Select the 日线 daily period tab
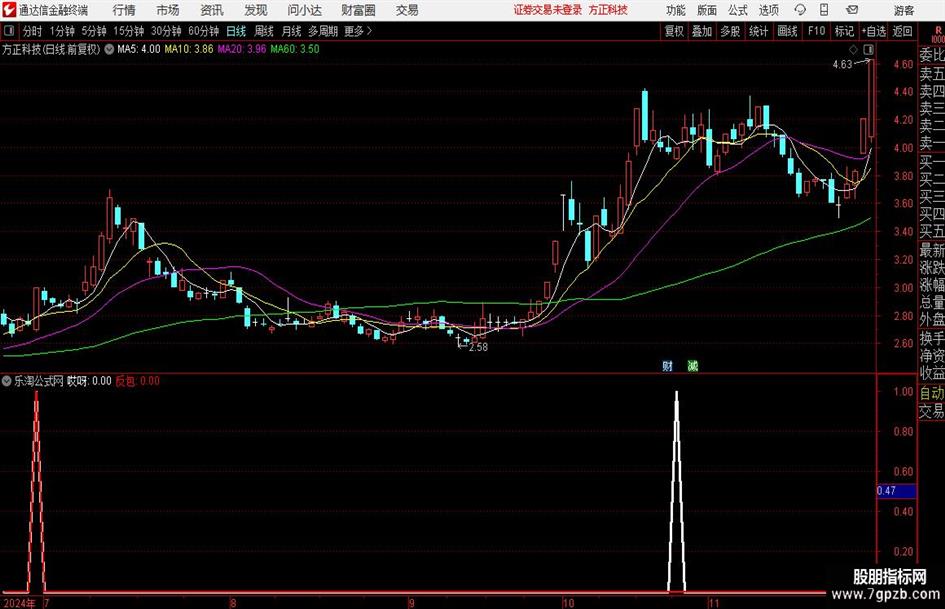 coord(236,31)
